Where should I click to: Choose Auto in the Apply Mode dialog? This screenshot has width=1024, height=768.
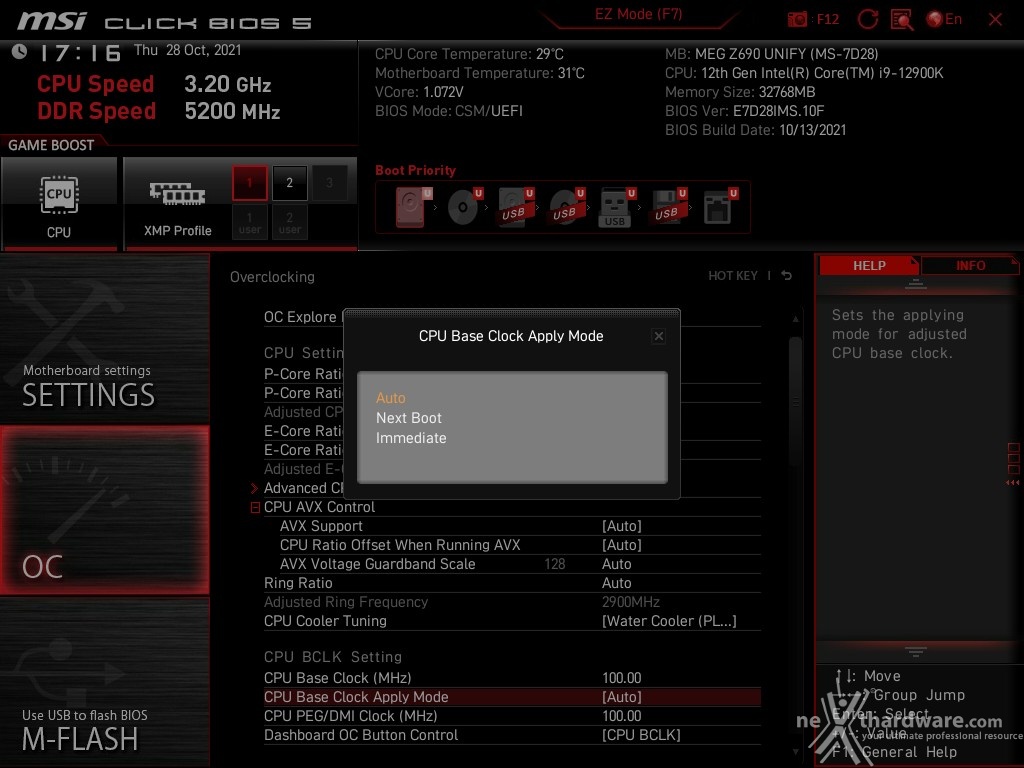391,398
